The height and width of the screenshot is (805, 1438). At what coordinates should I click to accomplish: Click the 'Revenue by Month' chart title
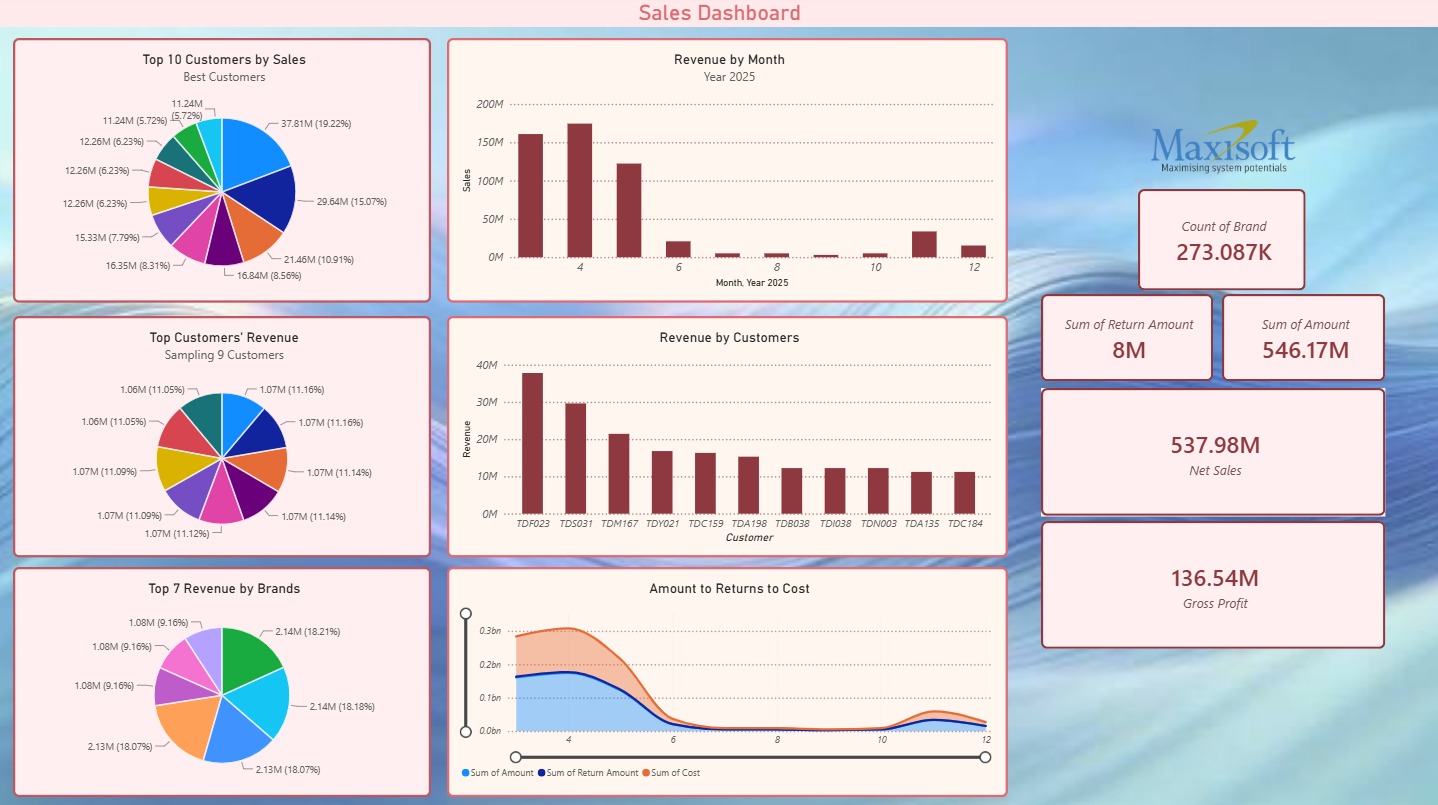[729, 60]
